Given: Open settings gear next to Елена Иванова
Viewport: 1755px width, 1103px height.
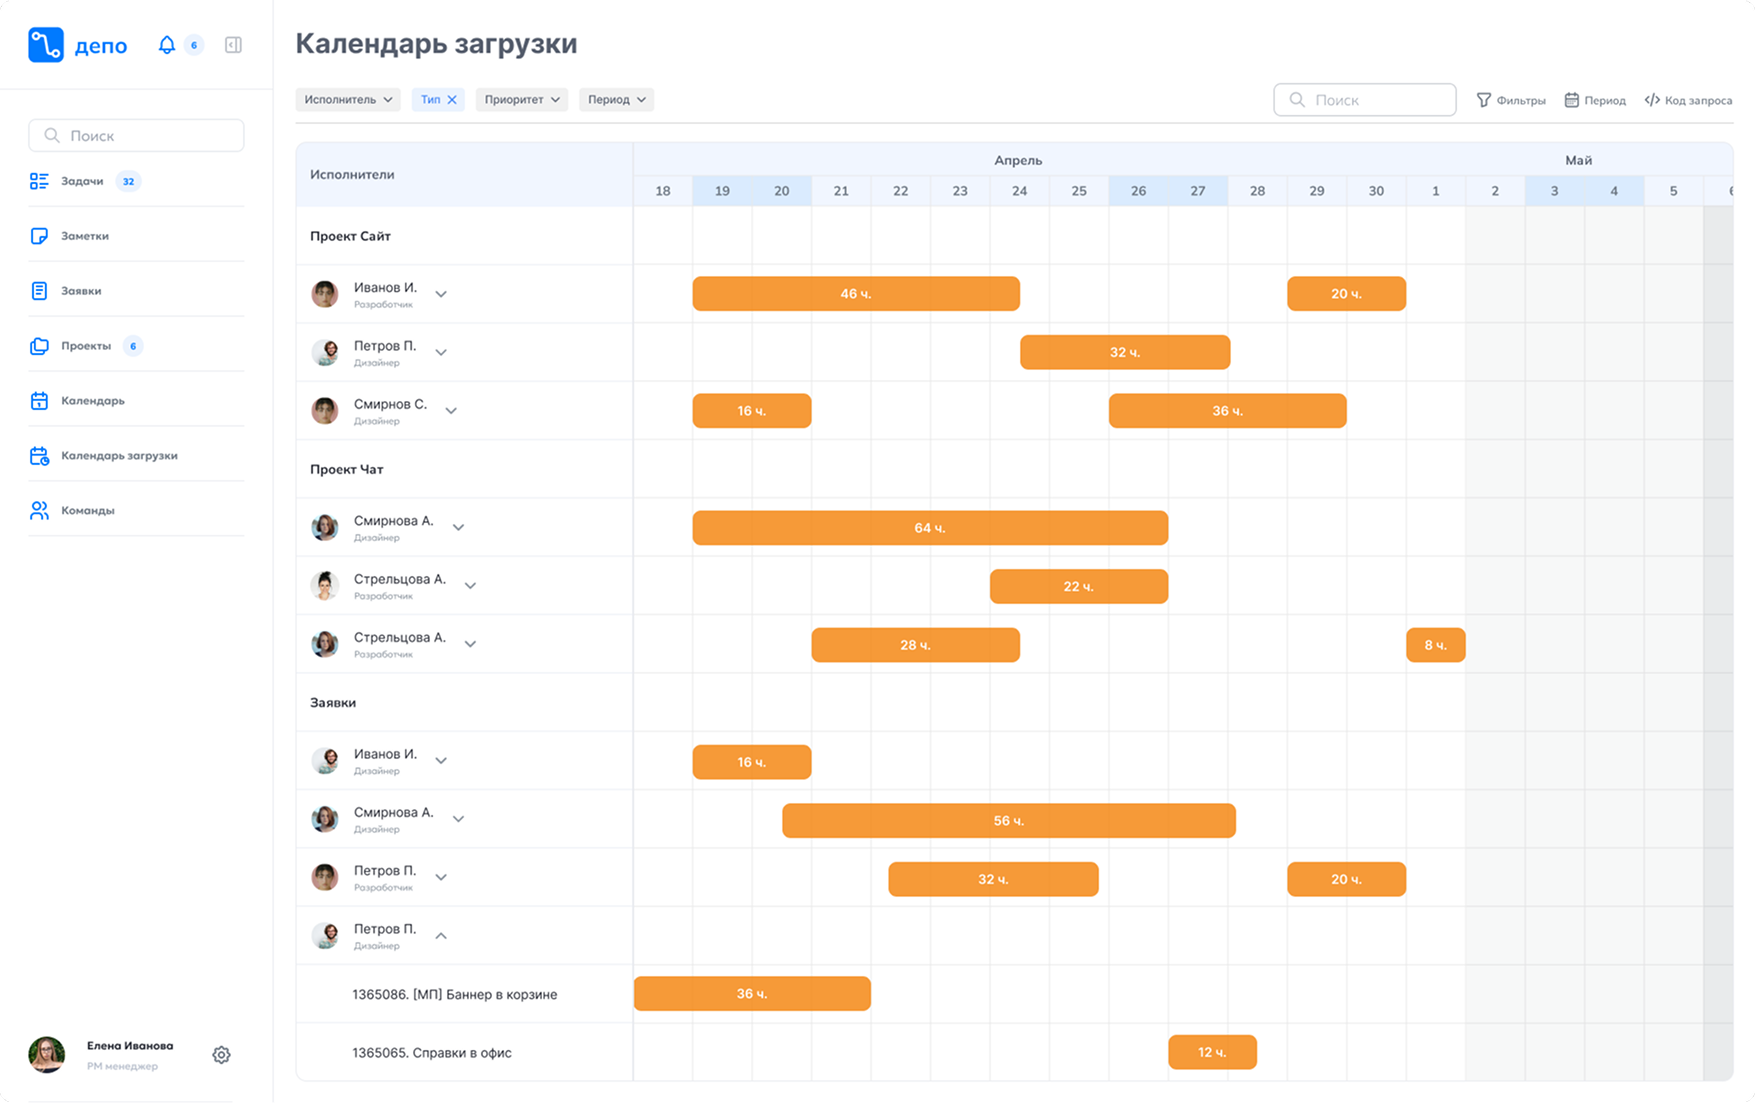Looking at the screenshot, I should 221,1055.
